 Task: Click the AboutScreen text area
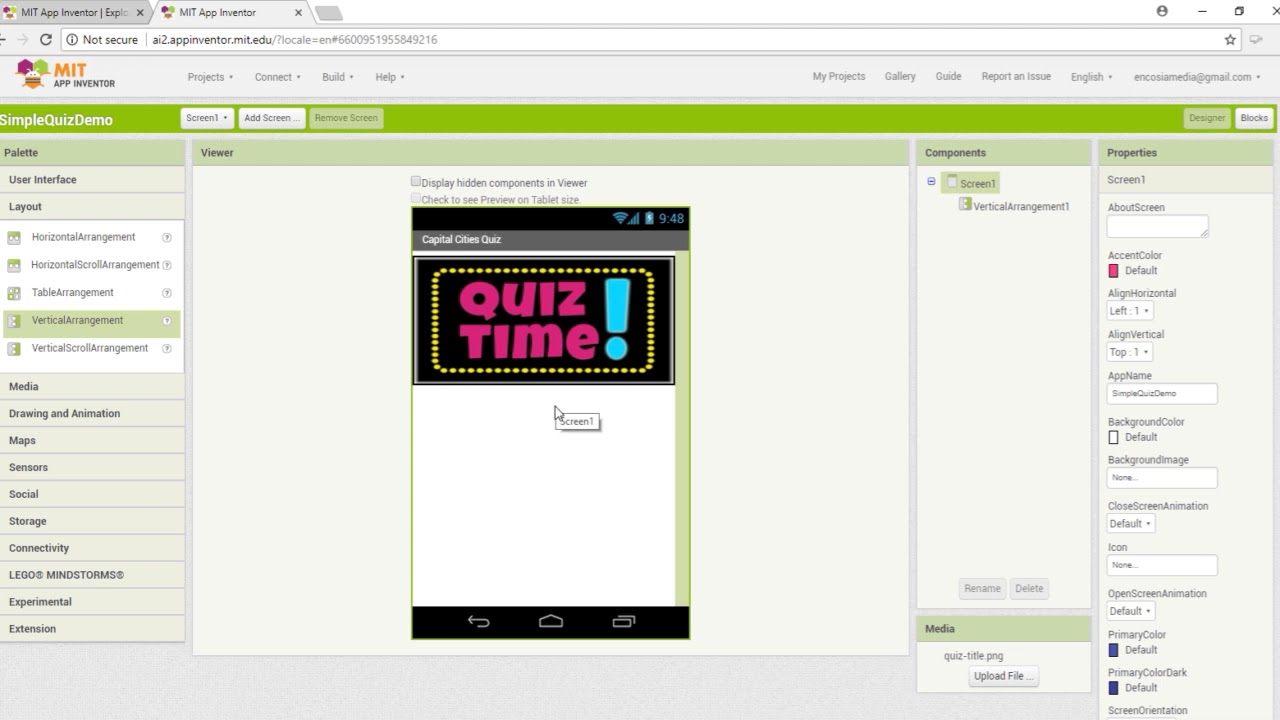(x=1158, y=226)
